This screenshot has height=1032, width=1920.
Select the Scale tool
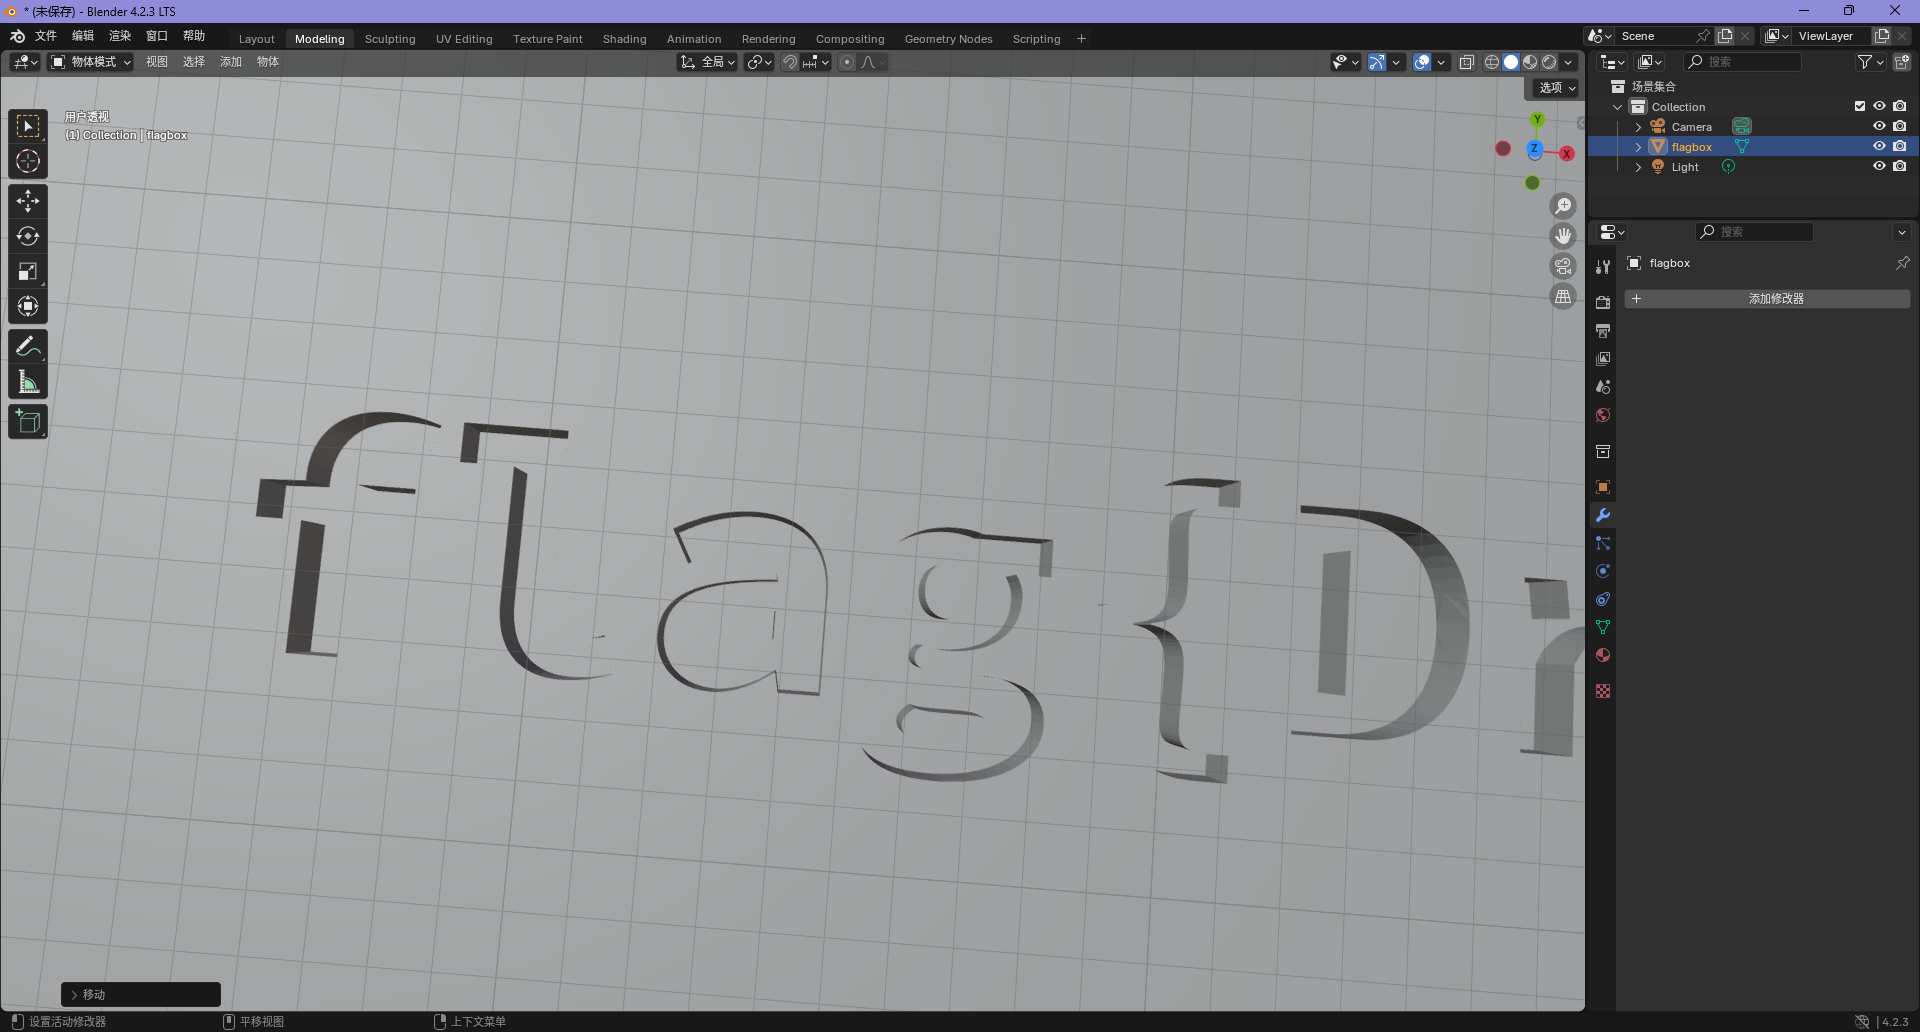click(x=28, y=272)
